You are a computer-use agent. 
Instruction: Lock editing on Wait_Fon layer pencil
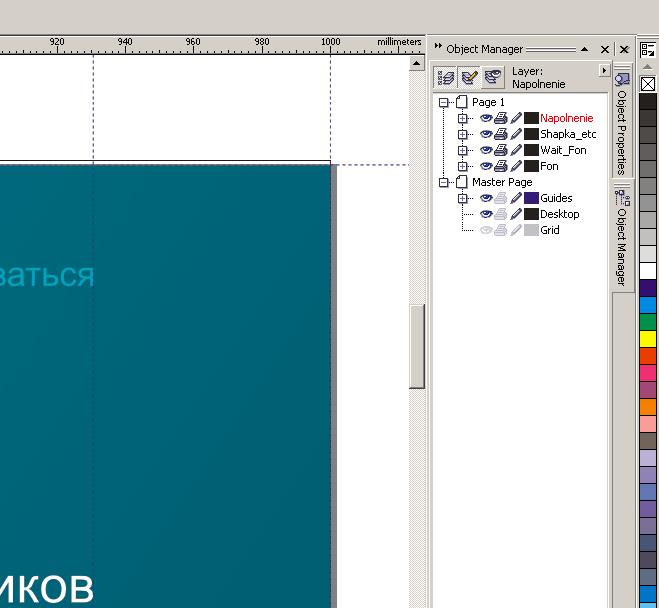[516, 150]
